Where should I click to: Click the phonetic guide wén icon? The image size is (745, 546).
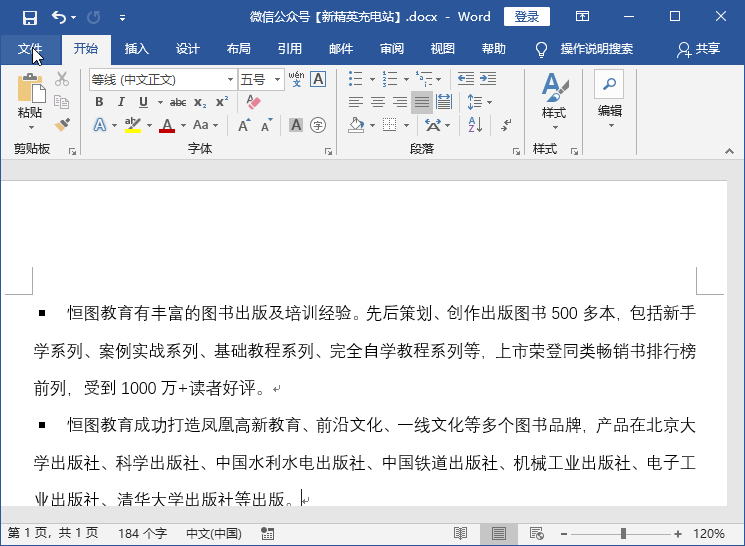[x=296, y=79]
